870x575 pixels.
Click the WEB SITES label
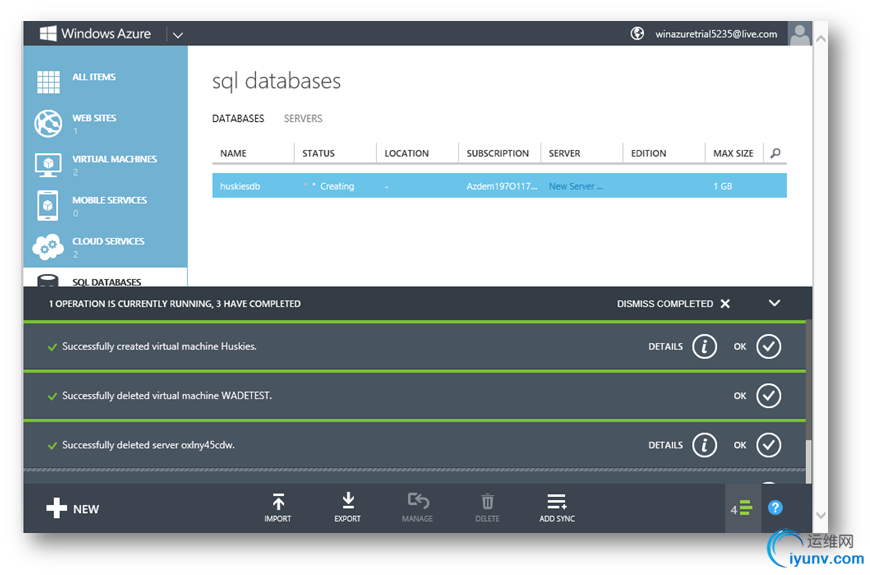(x=94, y=118)
